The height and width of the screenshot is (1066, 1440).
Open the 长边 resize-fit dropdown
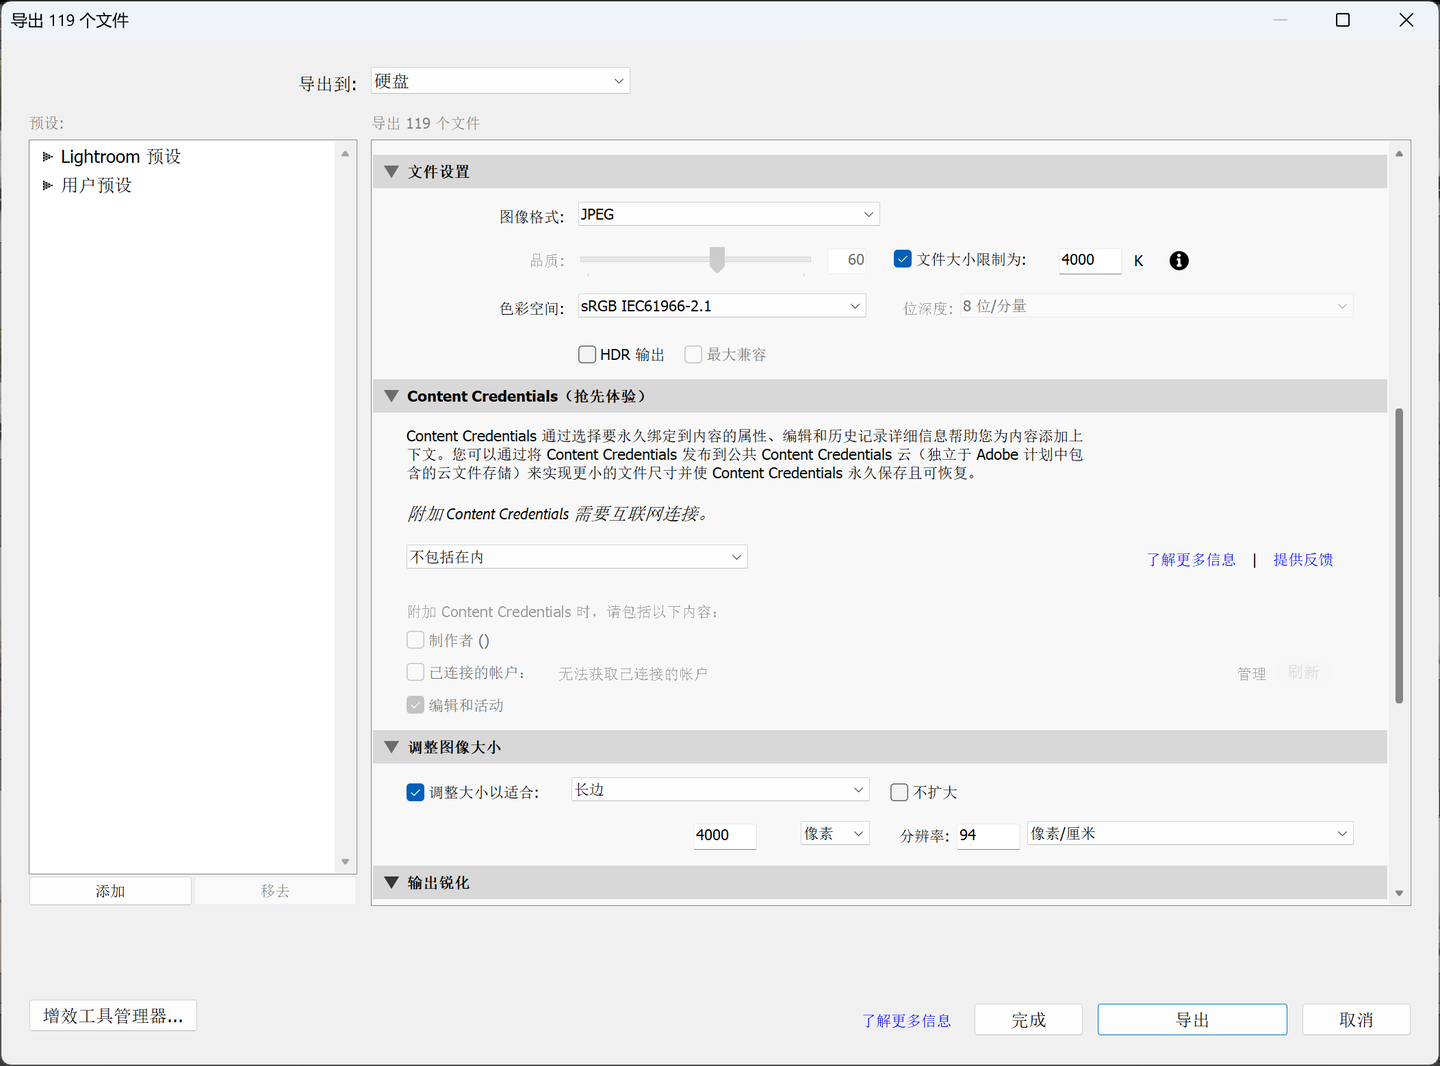coord(720,790)
